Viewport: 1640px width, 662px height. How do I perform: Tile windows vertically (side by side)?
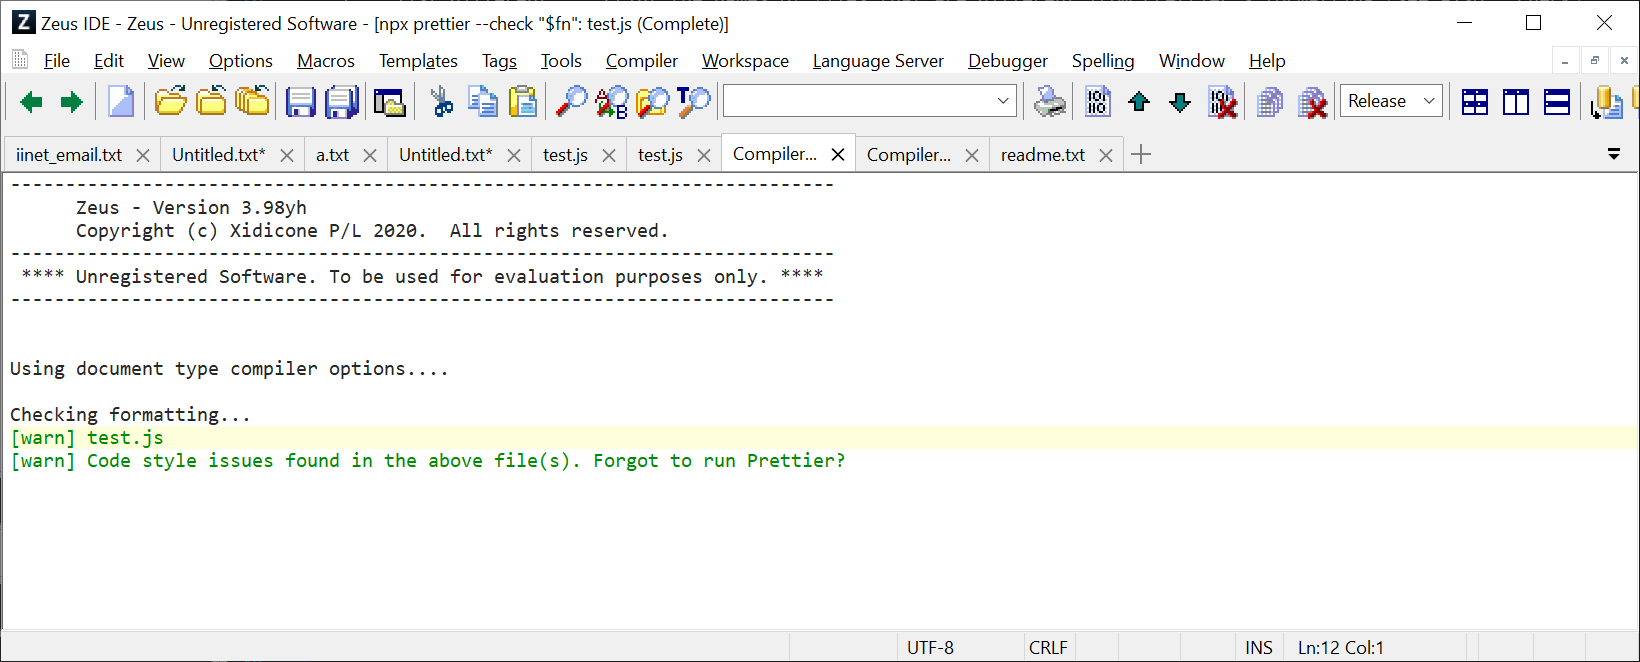click(1516, 102)
